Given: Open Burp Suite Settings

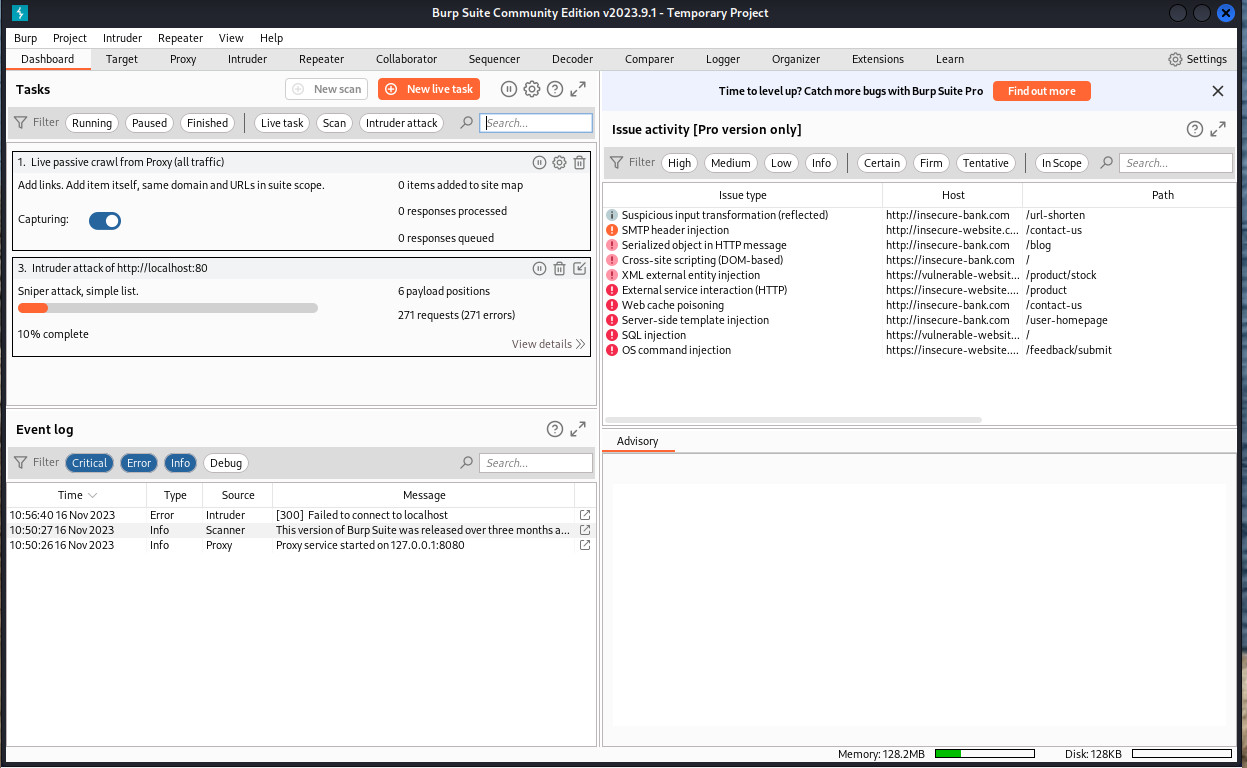Looking at the screenshot, I should point(1197,59).
